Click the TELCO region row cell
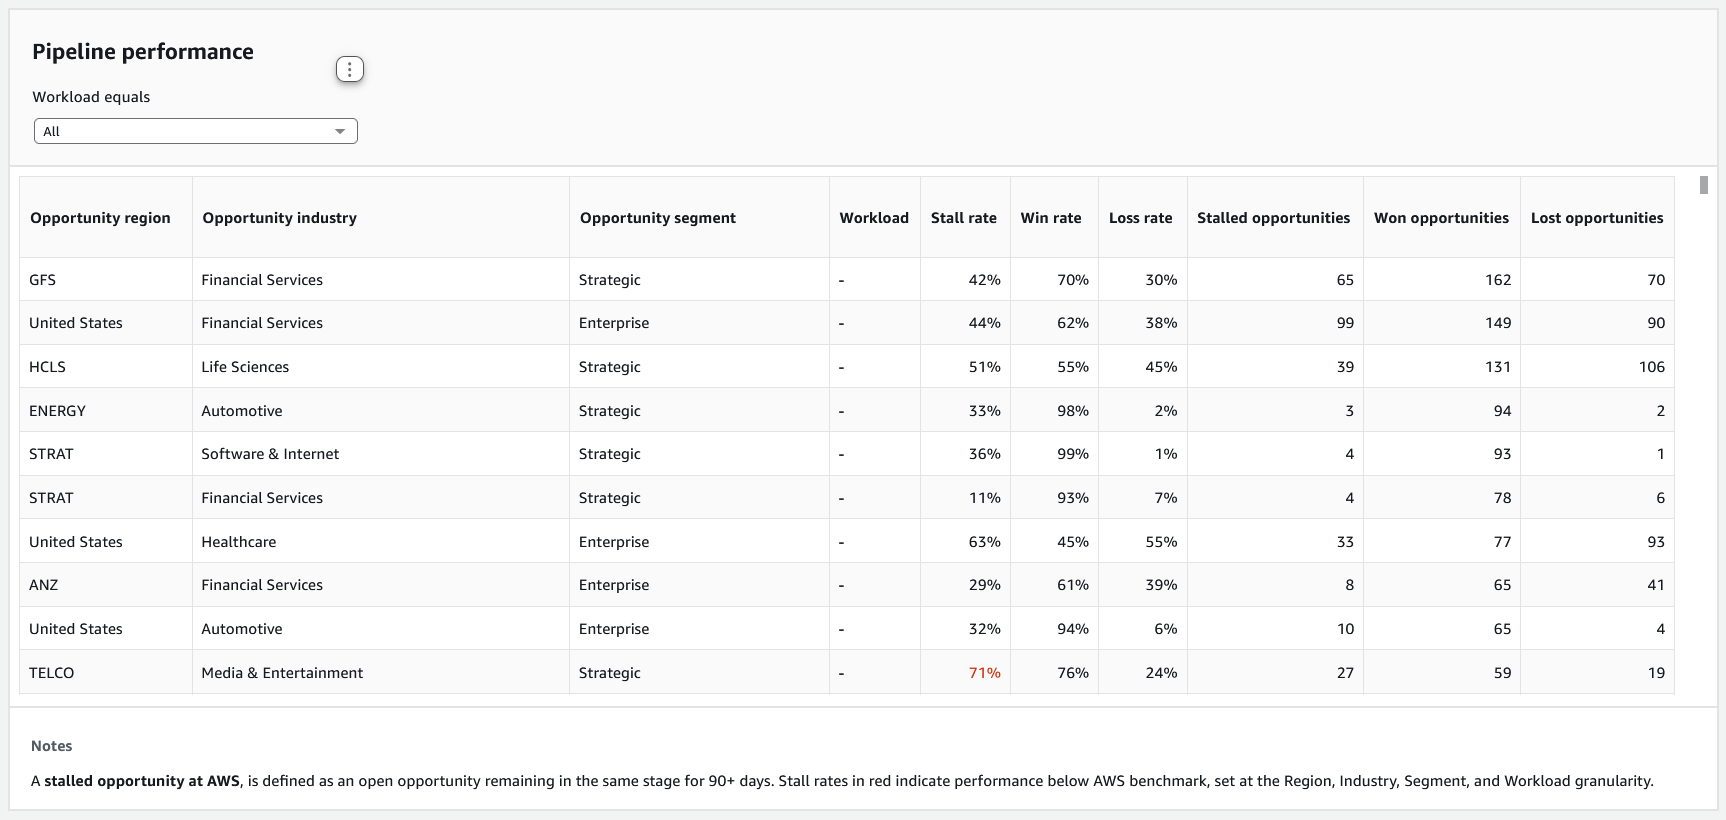The height and width of the screenshot is (820, 1726). [52, 673]
